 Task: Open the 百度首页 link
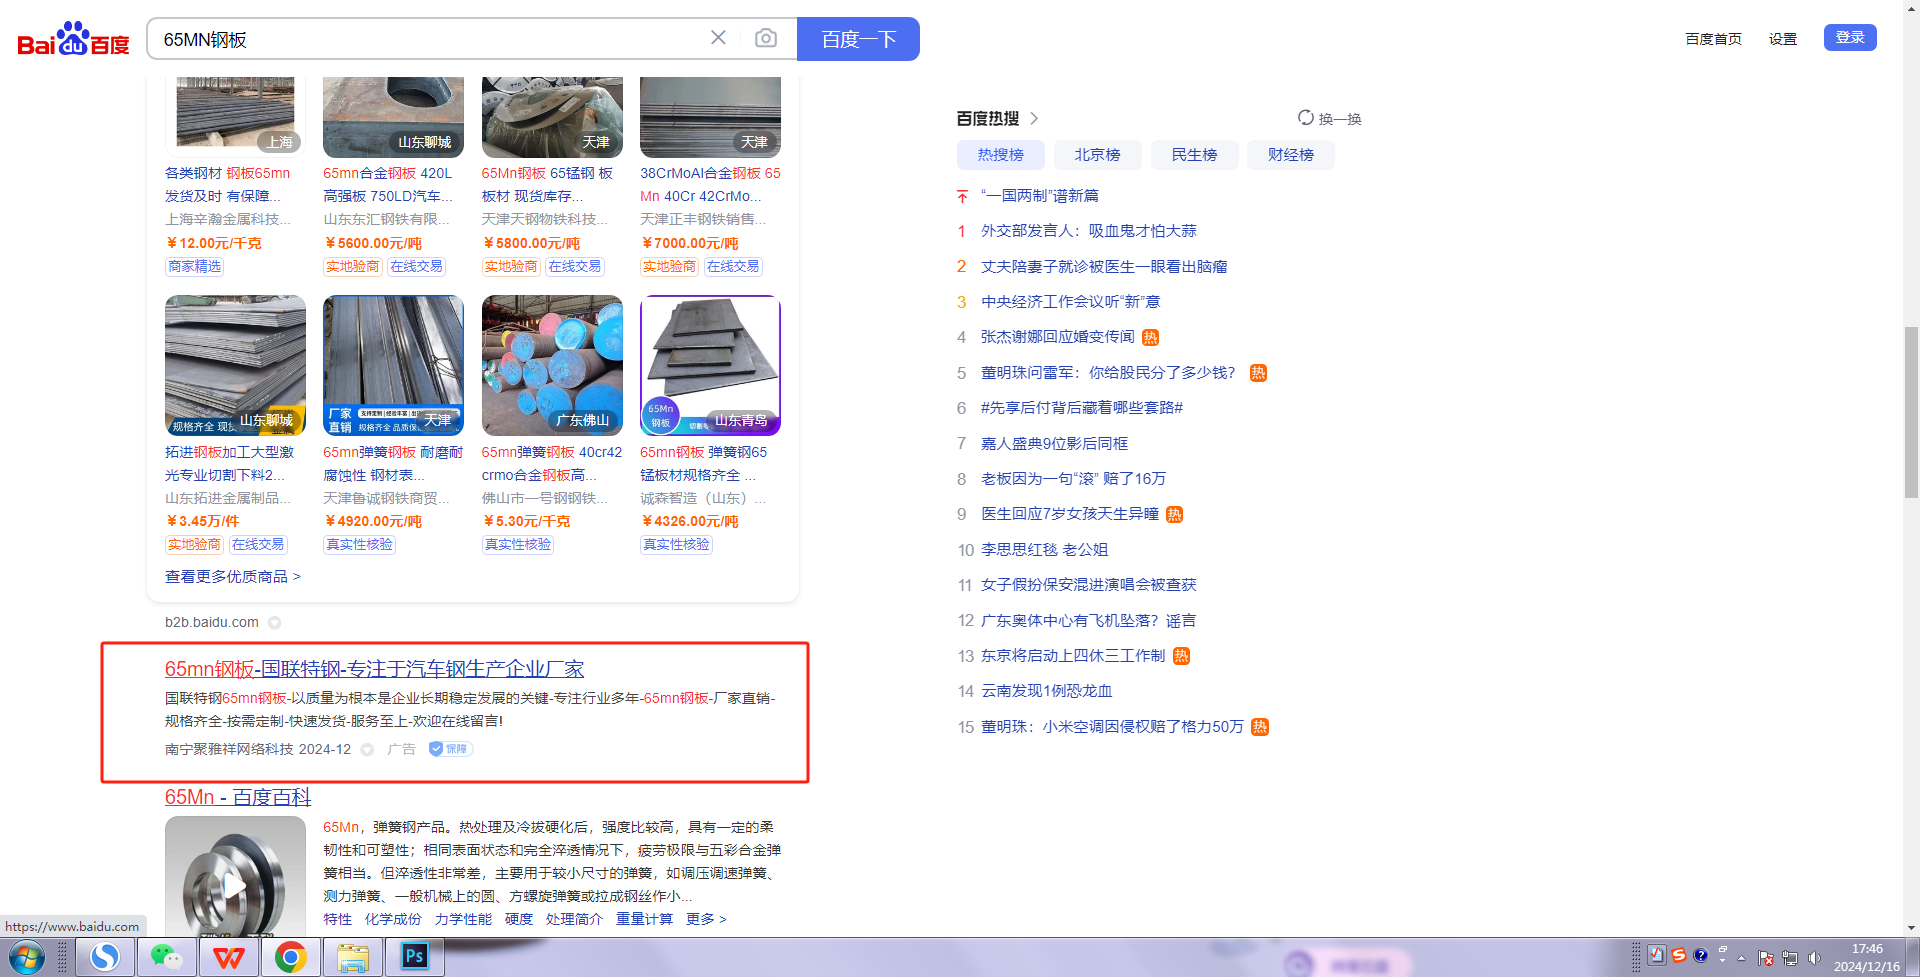click(x=1713, y=39)
